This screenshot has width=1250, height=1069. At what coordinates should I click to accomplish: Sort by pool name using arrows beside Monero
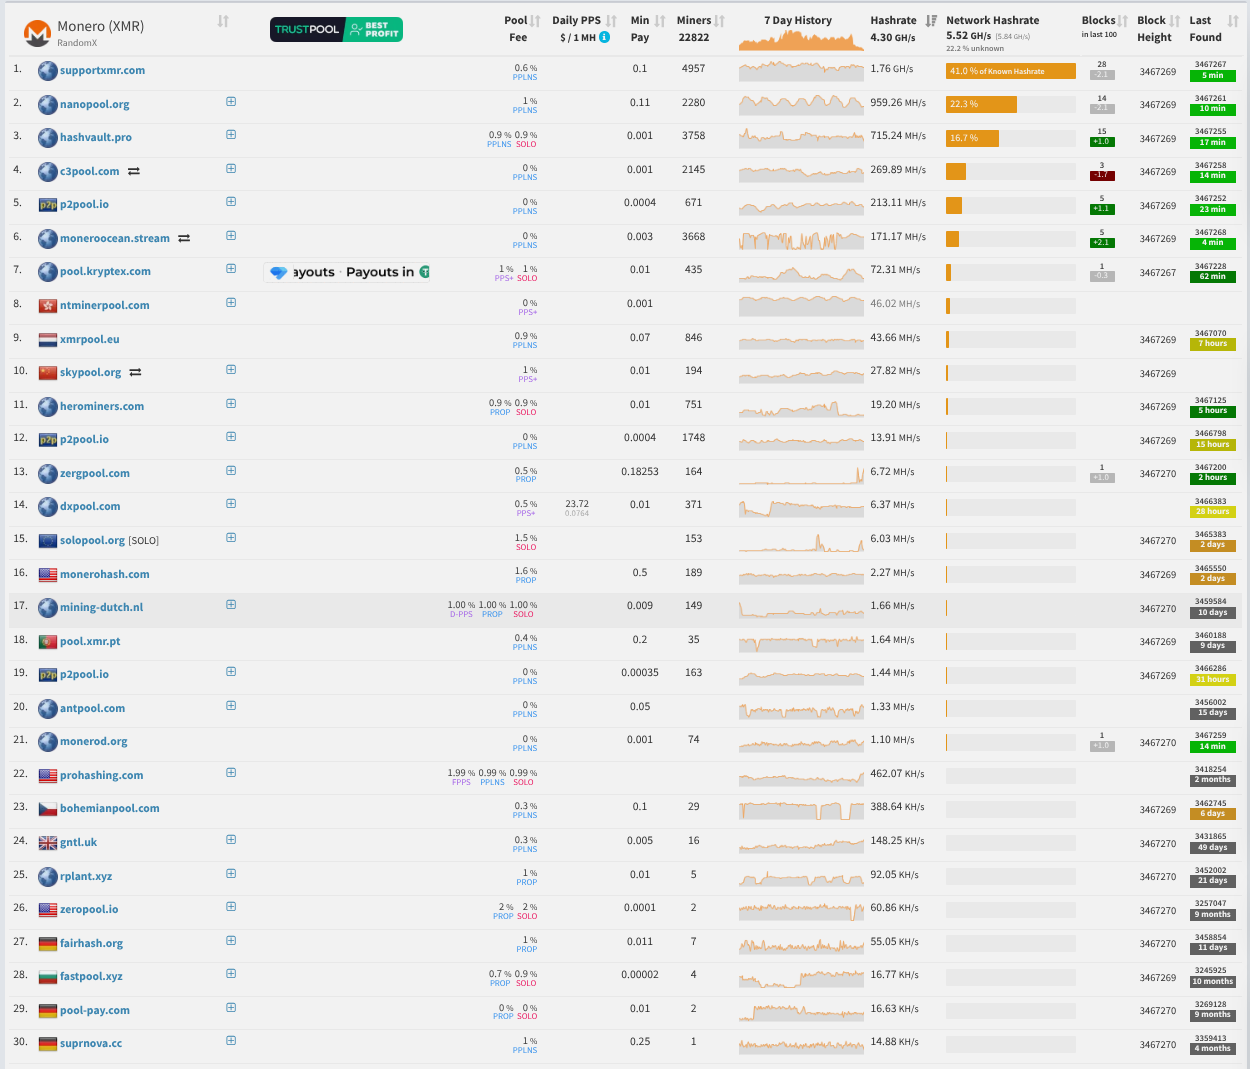pos(223,20)
